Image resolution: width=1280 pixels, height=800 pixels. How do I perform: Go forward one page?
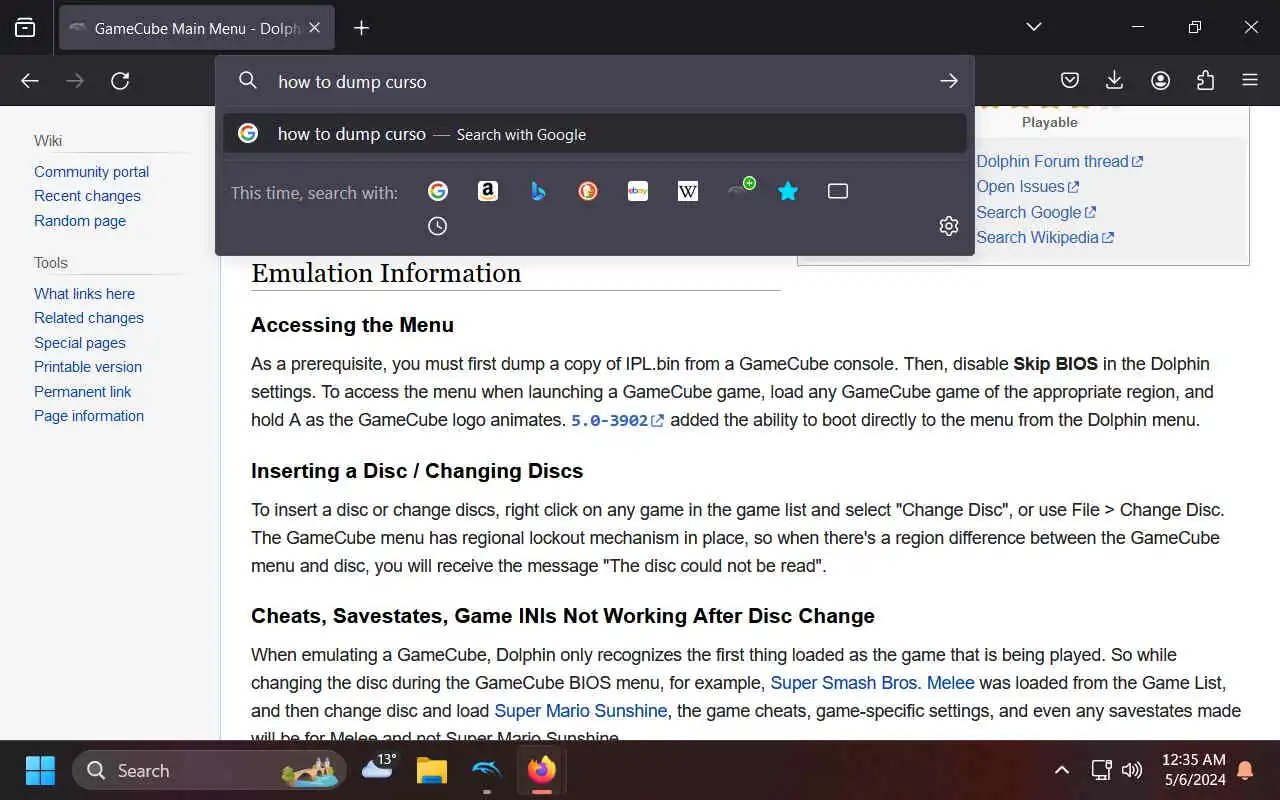click(75, 81)
